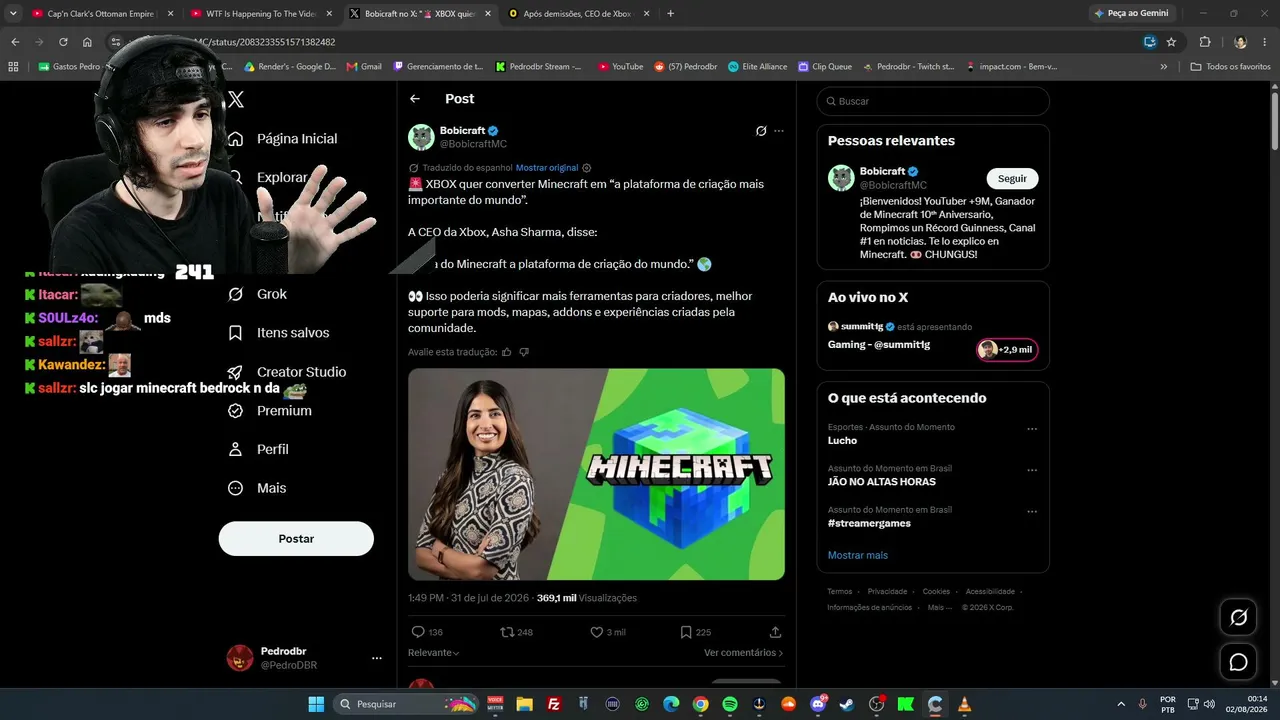Show hidden bookmarks overflow chevron
Viewport: 1280px width, 720px height.
pos(1163,67)
